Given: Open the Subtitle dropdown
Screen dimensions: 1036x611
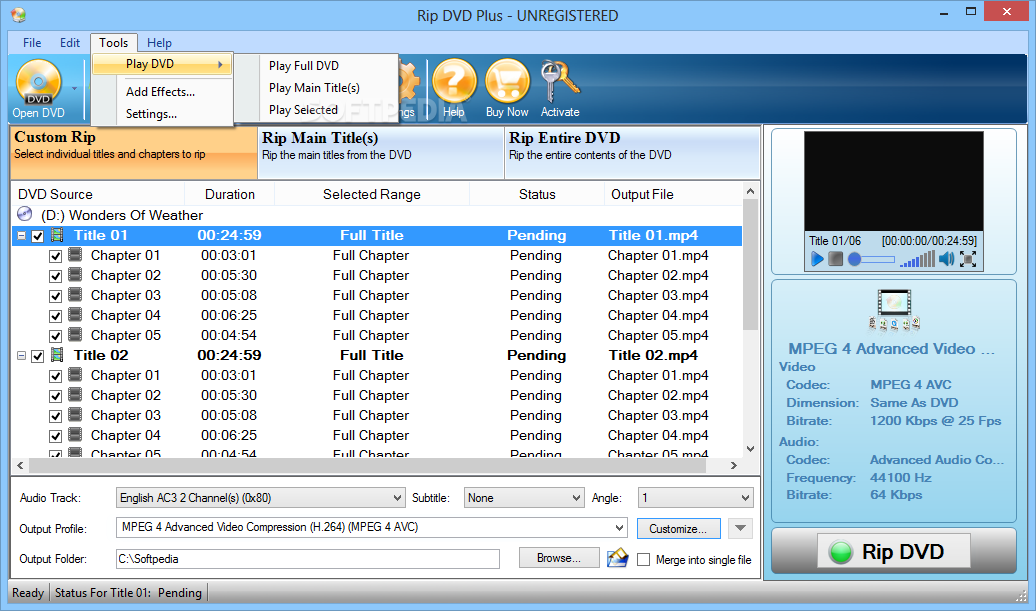Looking at the screenshot, I should (524, 497).
